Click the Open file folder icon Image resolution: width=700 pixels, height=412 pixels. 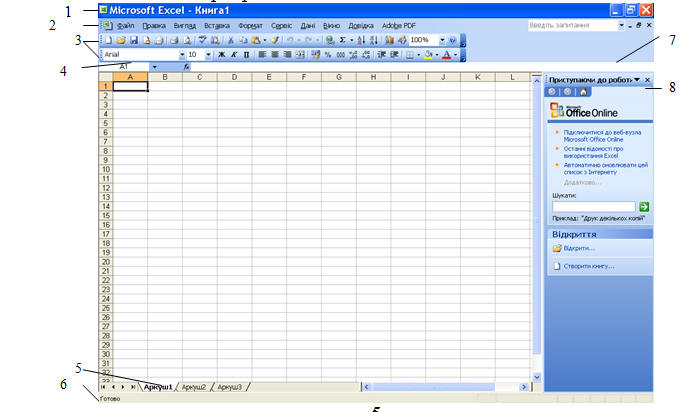click(x=121, y=40)
